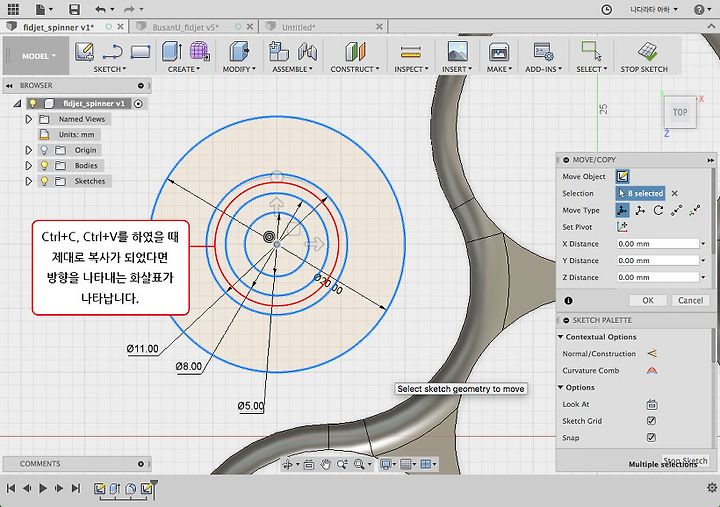Screen dimensions: 720x507
Task: Select the 3D Print make icon
Action: 499,51
